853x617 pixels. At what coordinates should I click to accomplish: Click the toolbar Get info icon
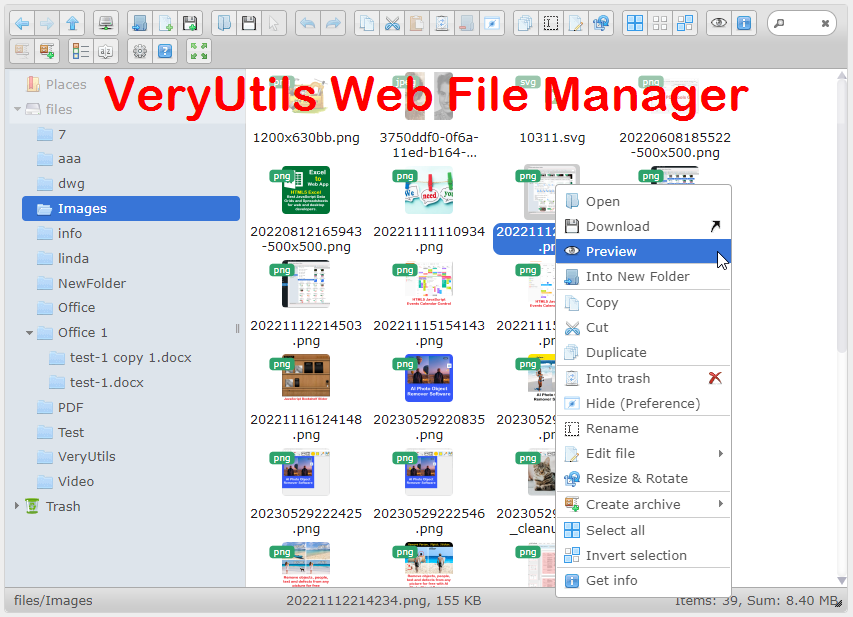pos(744,23)
